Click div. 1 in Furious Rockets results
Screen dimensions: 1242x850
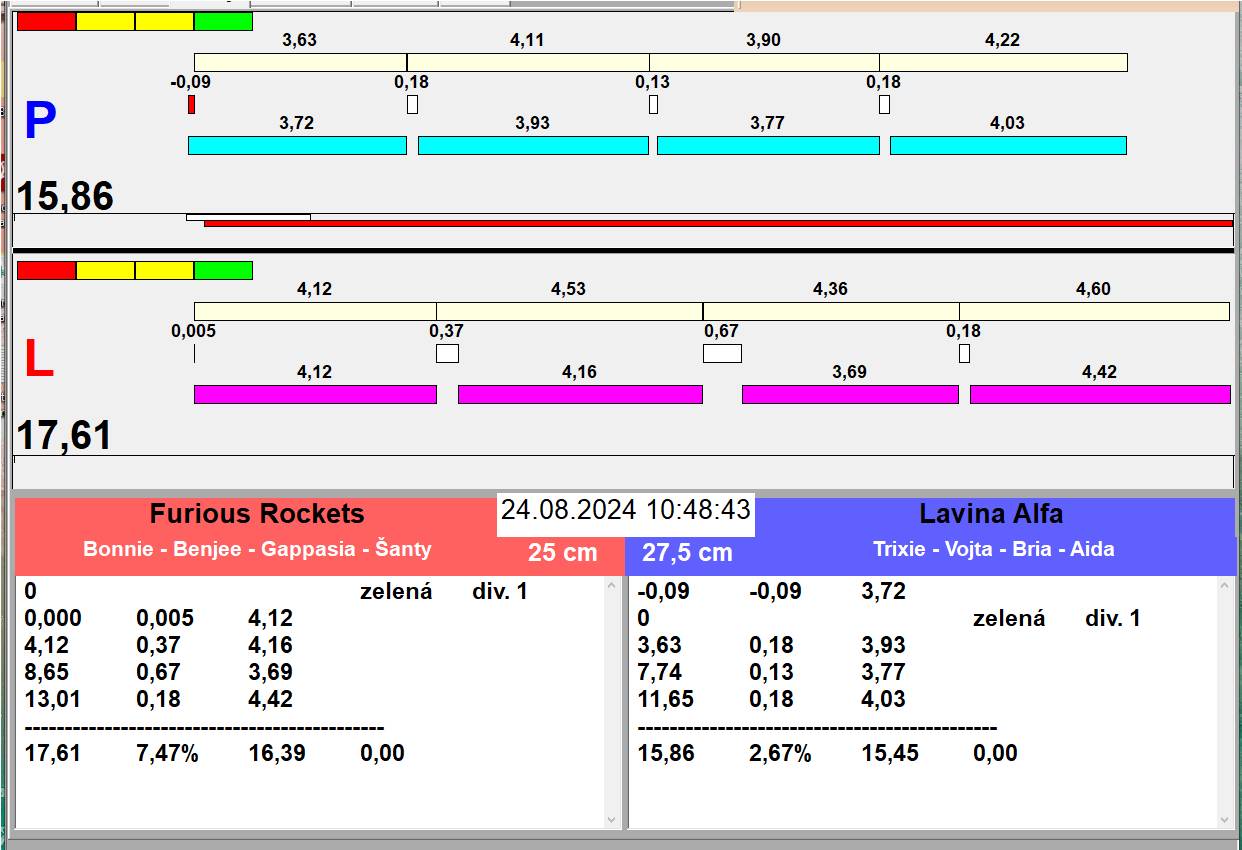499,591
